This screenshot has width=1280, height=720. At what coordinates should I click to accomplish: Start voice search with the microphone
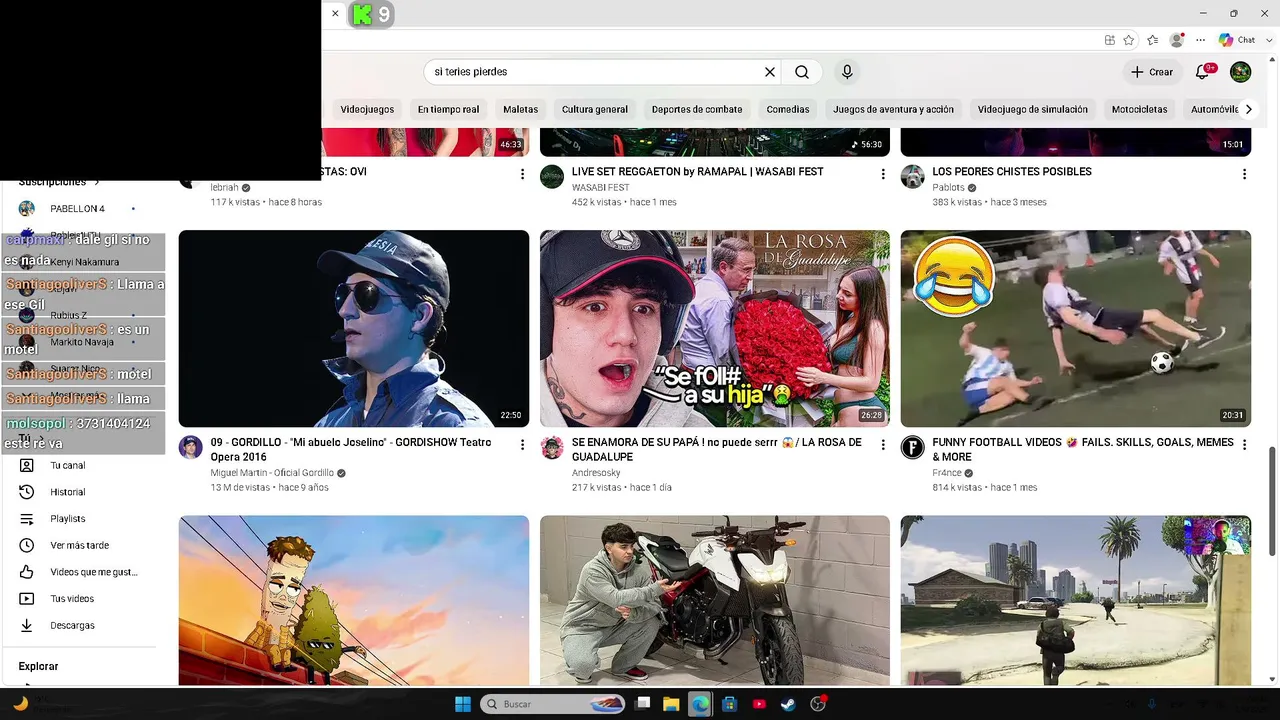[847, 72]
